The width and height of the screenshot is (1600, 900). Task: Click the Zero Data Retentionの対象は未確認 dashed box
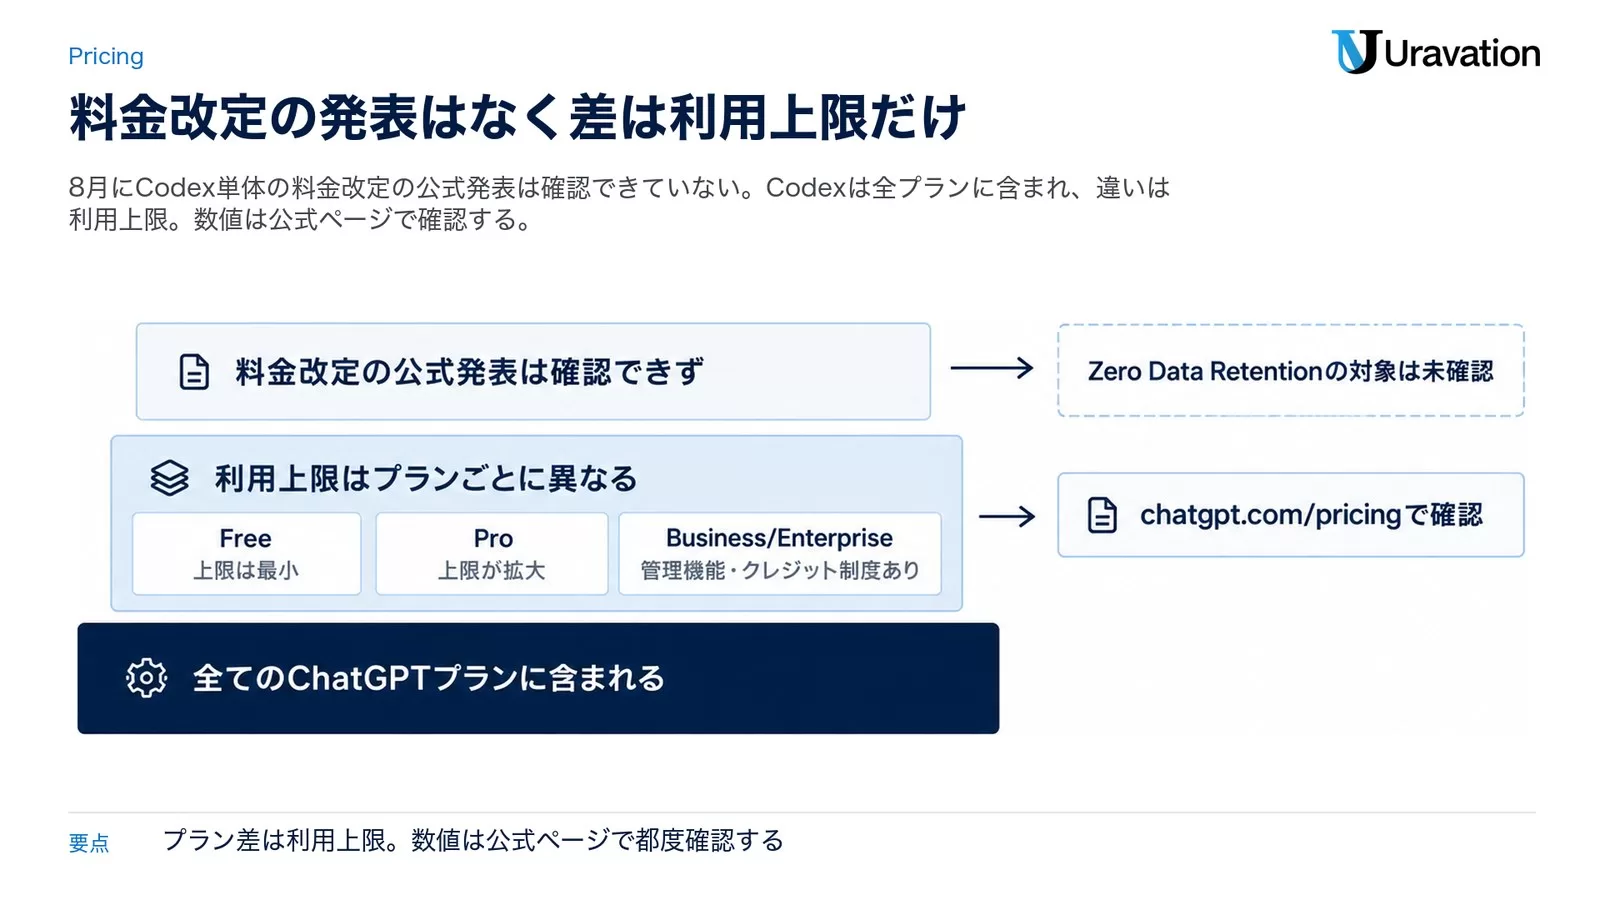click(x=1290, y=370)
